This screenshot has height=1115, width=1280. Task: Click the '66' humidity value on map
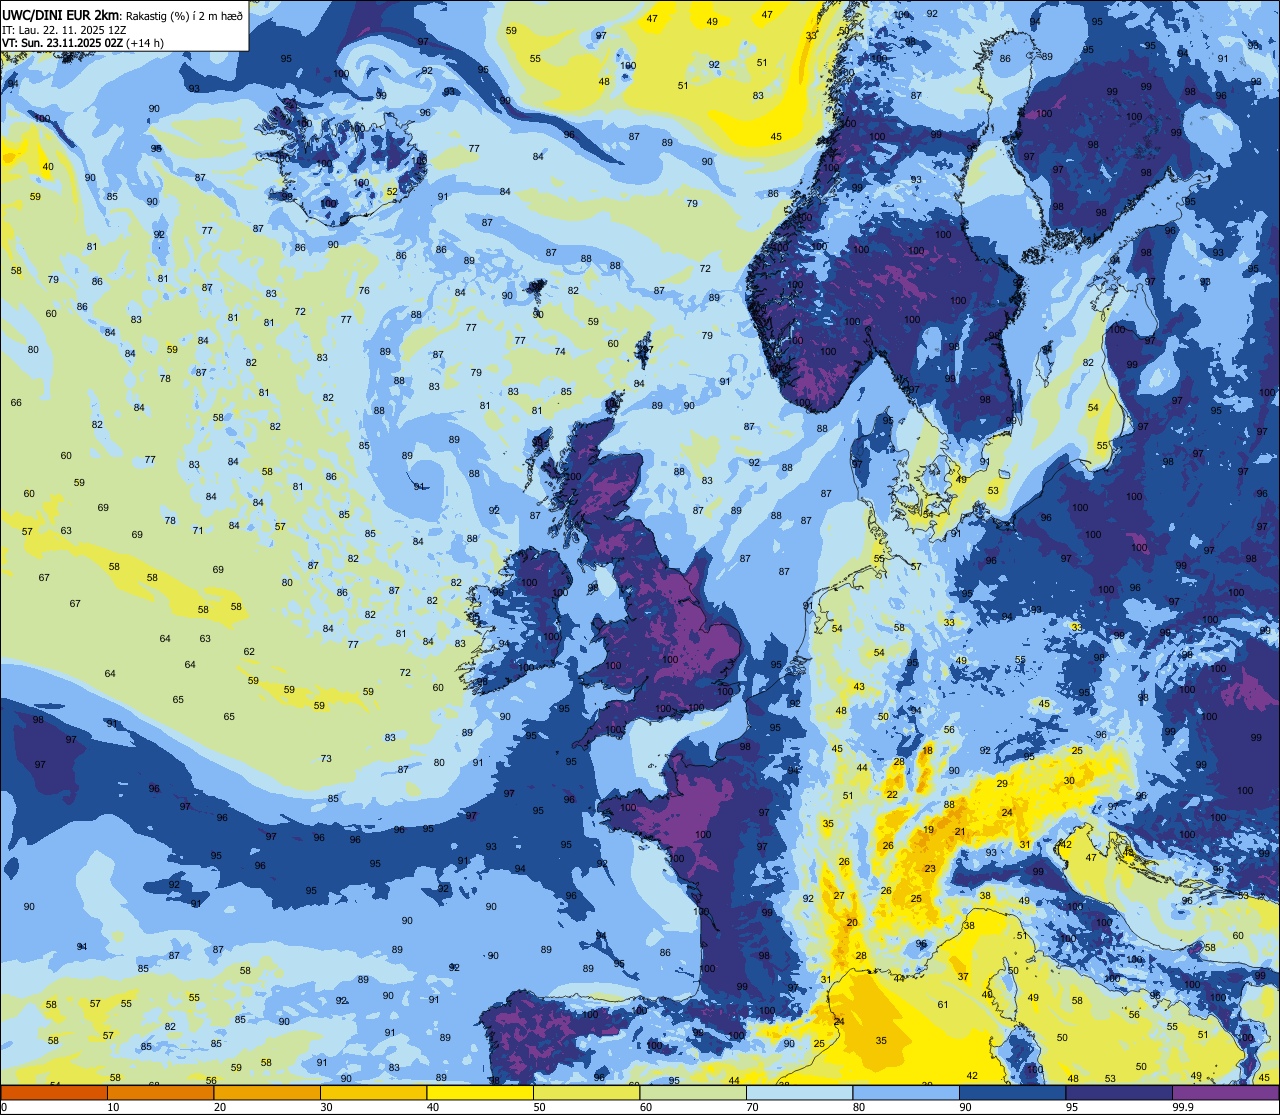tap(16, 402)
